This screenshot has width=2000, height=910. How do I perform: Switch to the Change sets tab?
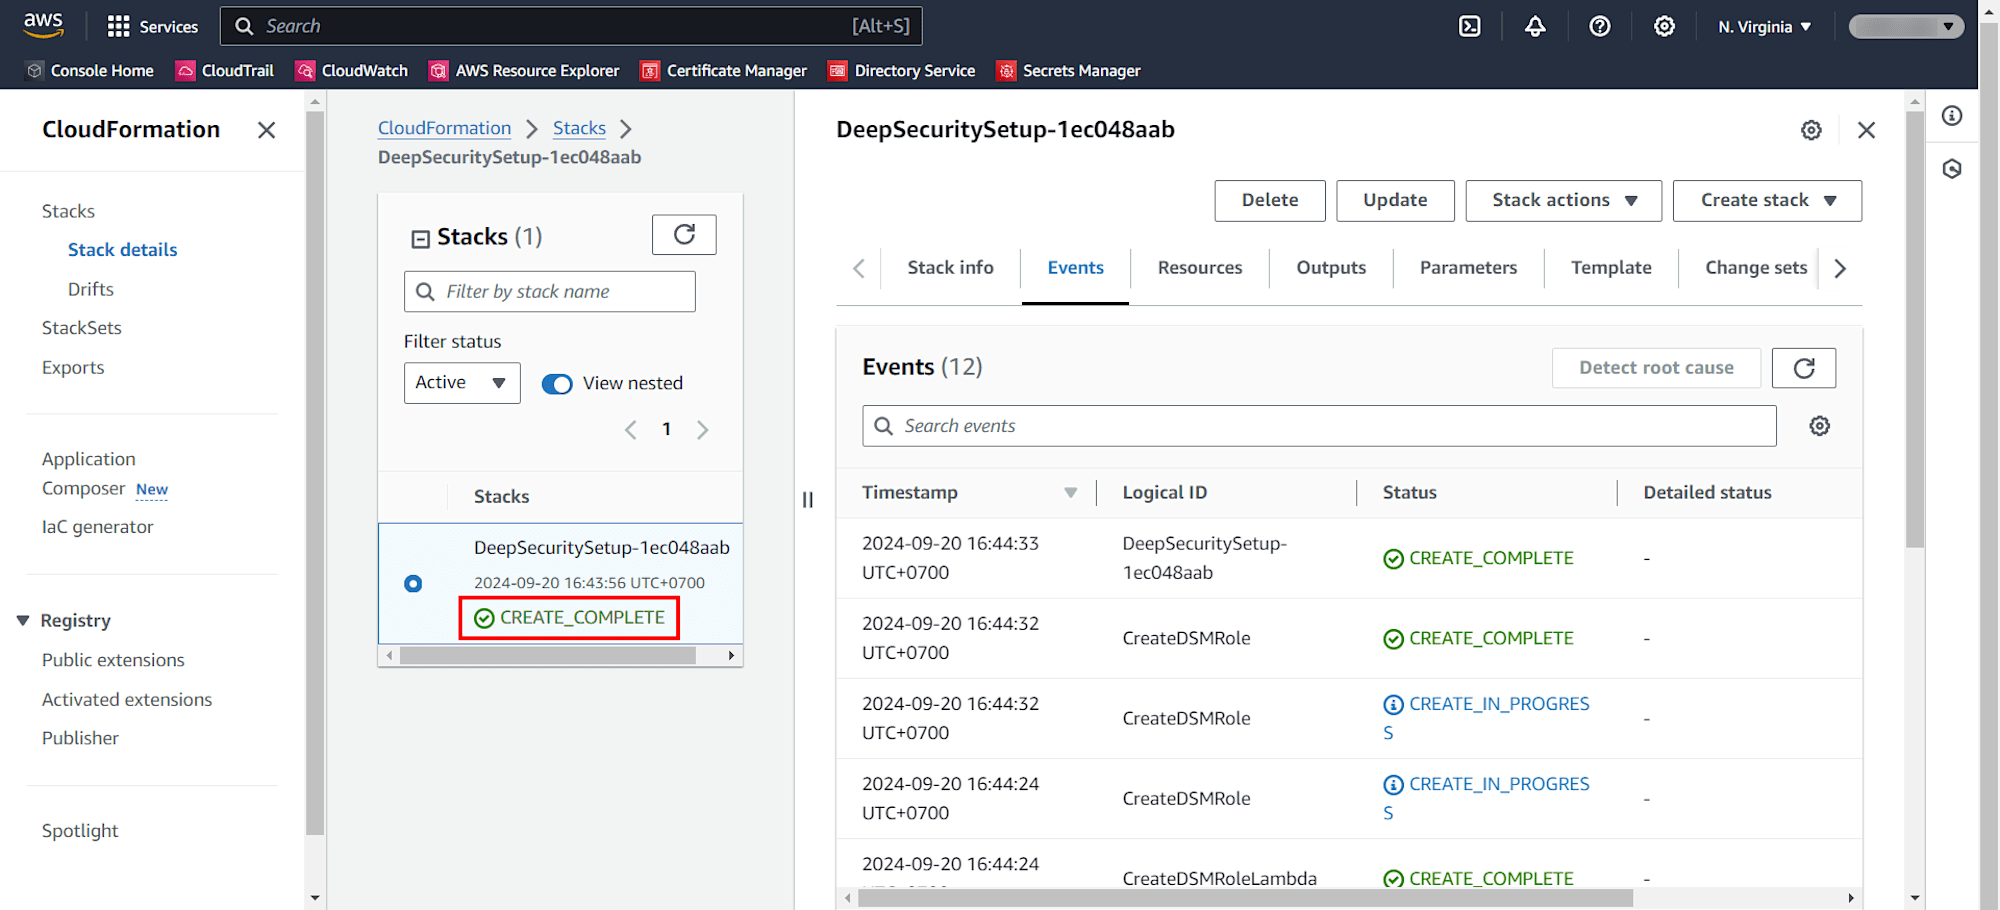click(x=1756, y=268)
